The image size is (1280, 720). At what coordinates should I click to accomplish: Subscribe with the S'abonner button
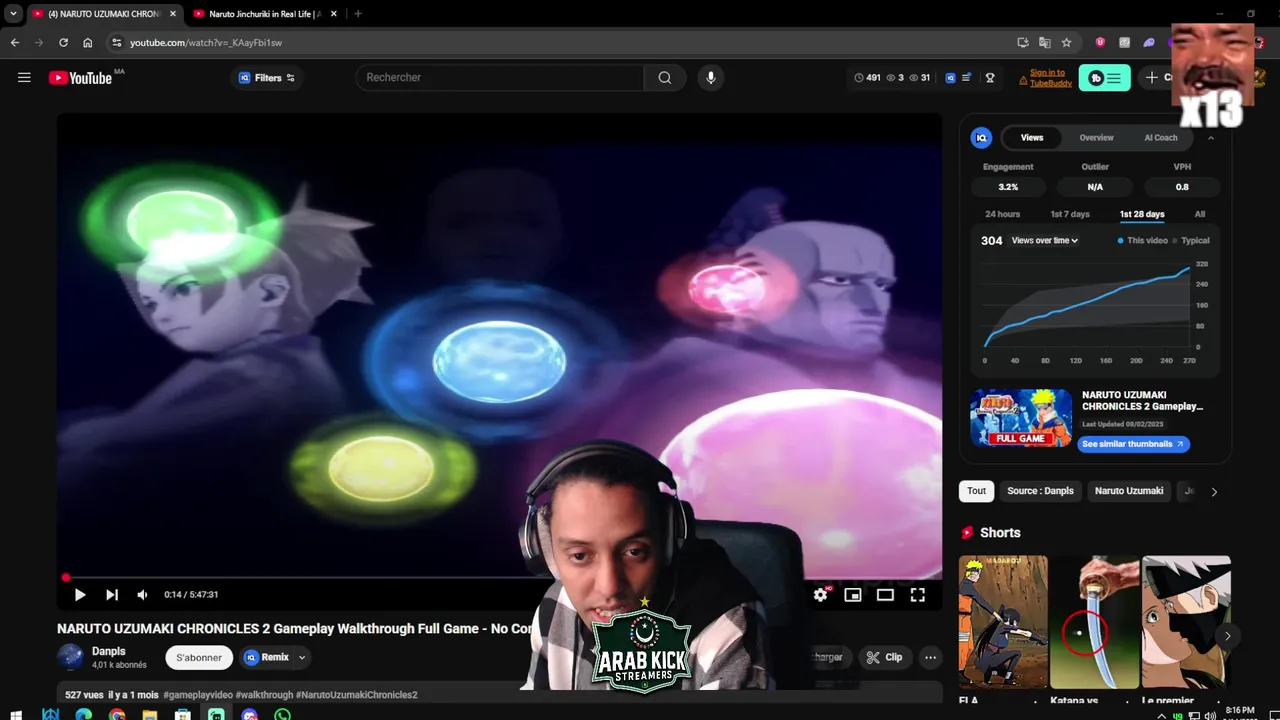pyautogui.click(x=199, y=657)
